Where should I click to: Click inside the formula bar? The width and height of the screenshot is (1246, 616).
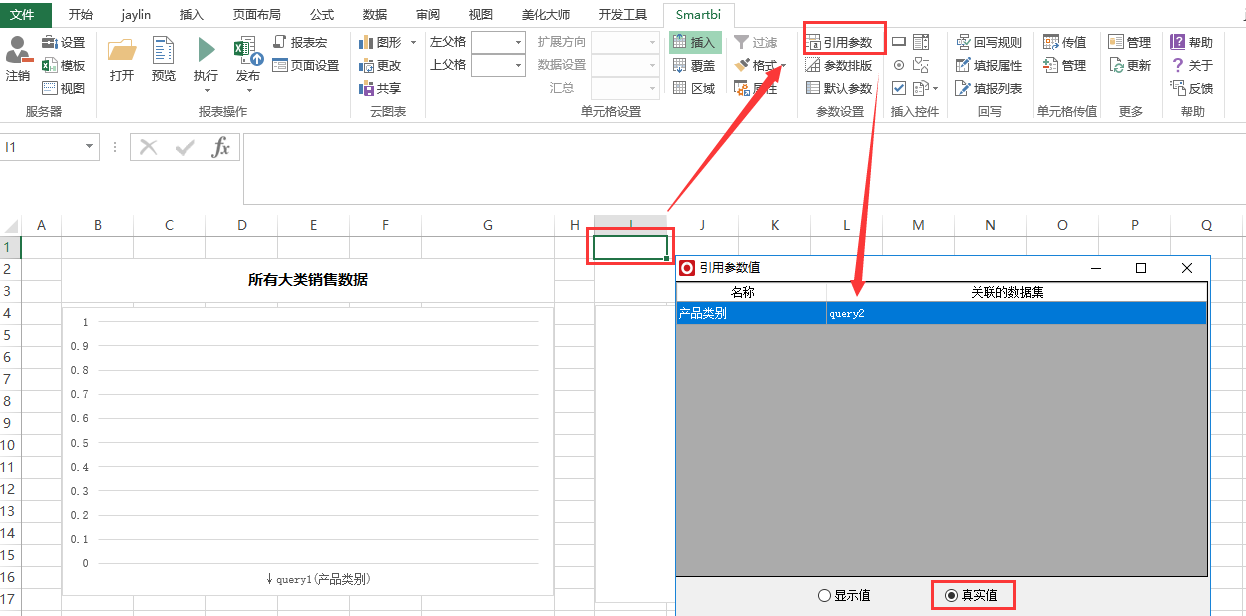click(743, 168)
